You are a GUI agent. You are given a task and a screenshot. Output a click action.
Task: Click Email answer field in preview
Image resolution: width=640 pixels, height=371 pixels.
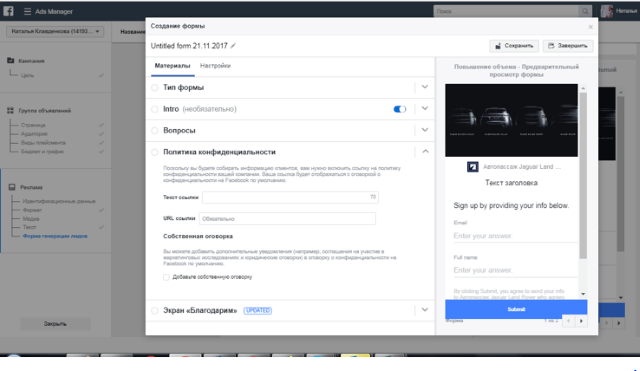[x=515, y=236]
